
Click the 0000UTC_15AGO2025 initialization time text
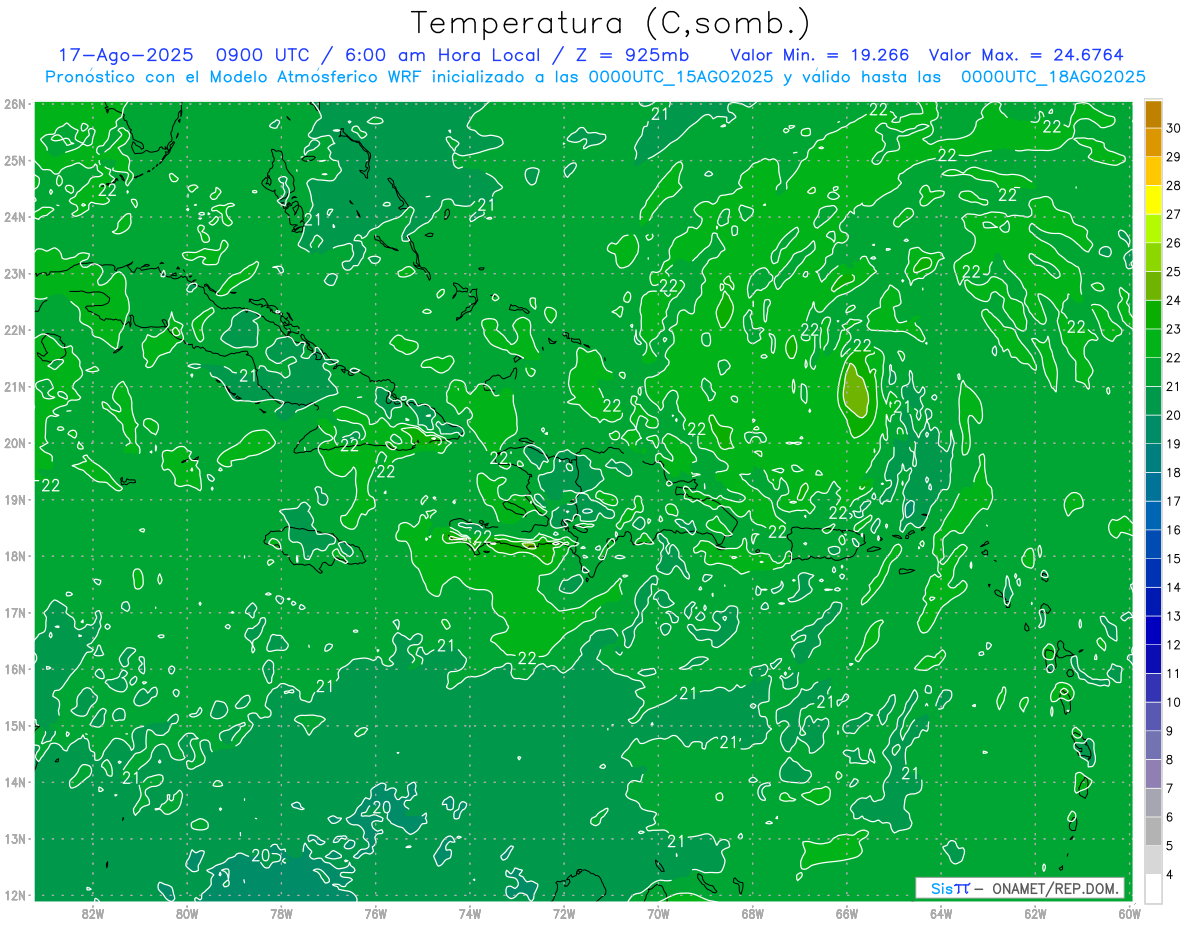coord(681,77)
